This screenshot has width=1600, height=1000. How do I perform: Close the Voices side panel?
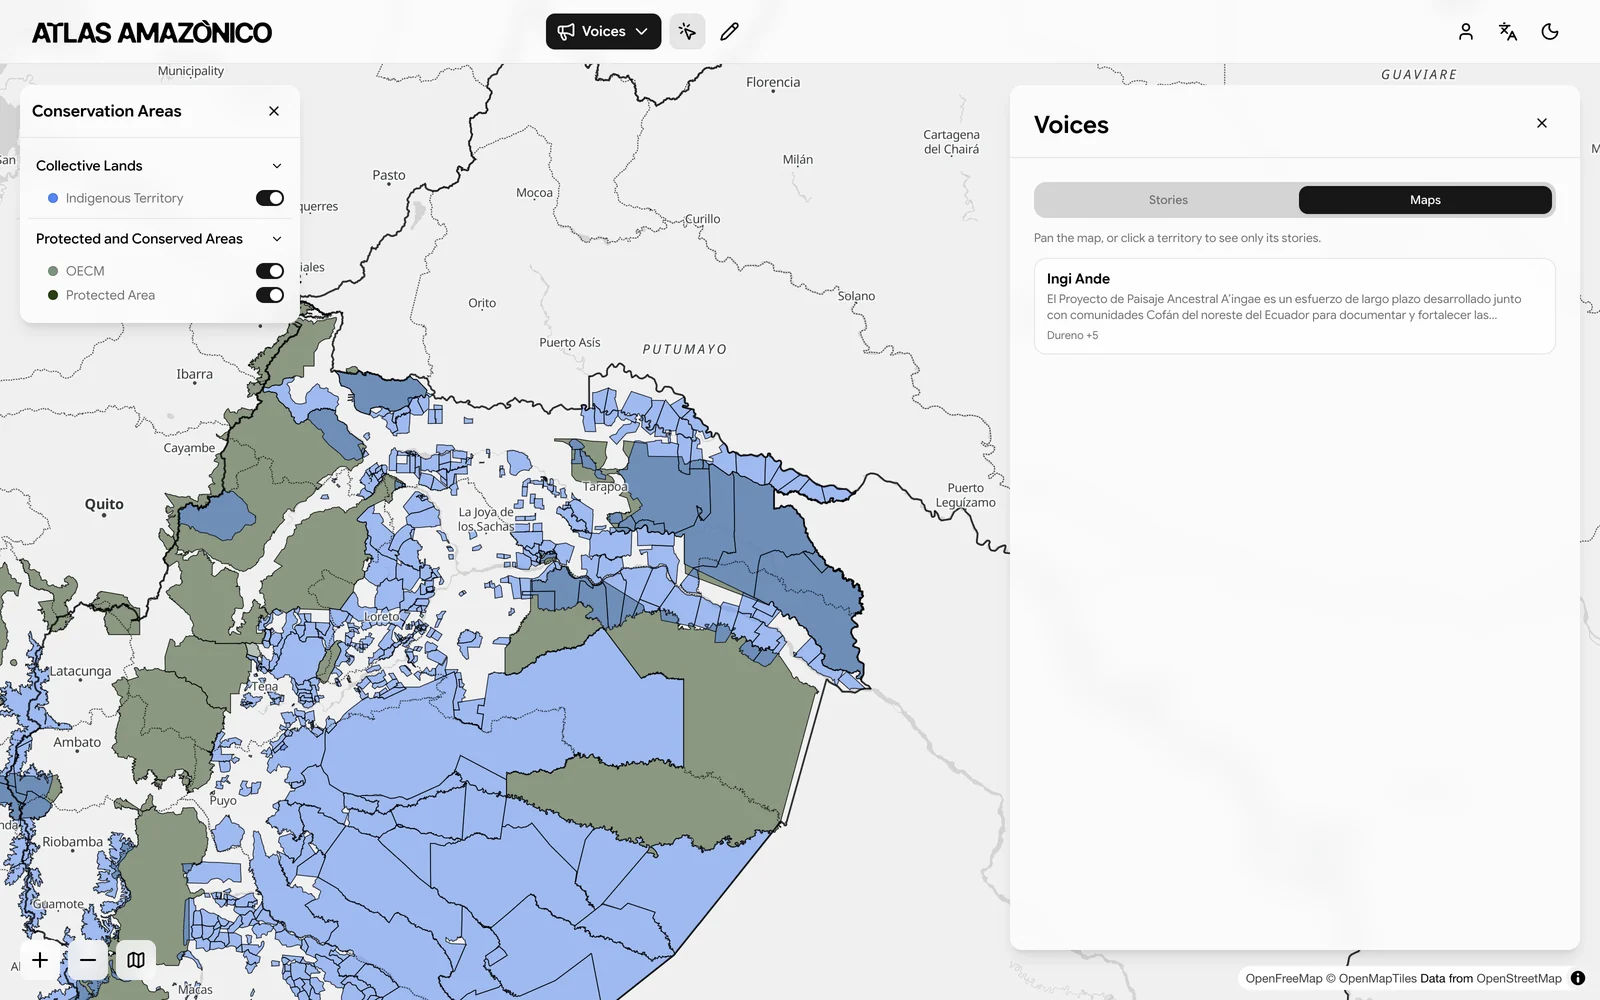[x=1542, y=123]
